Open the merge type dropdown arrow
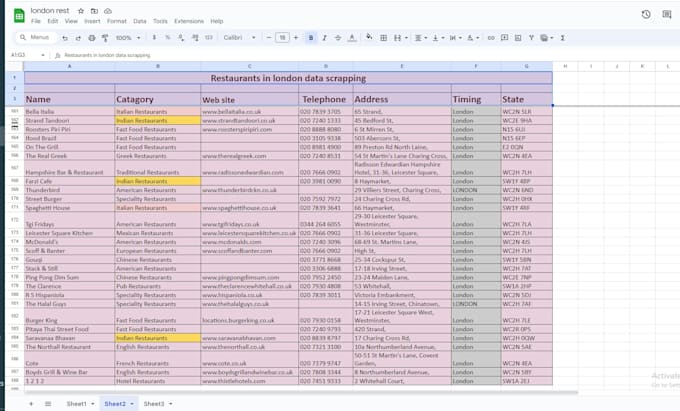680x411 pixels. pos(406,38)
